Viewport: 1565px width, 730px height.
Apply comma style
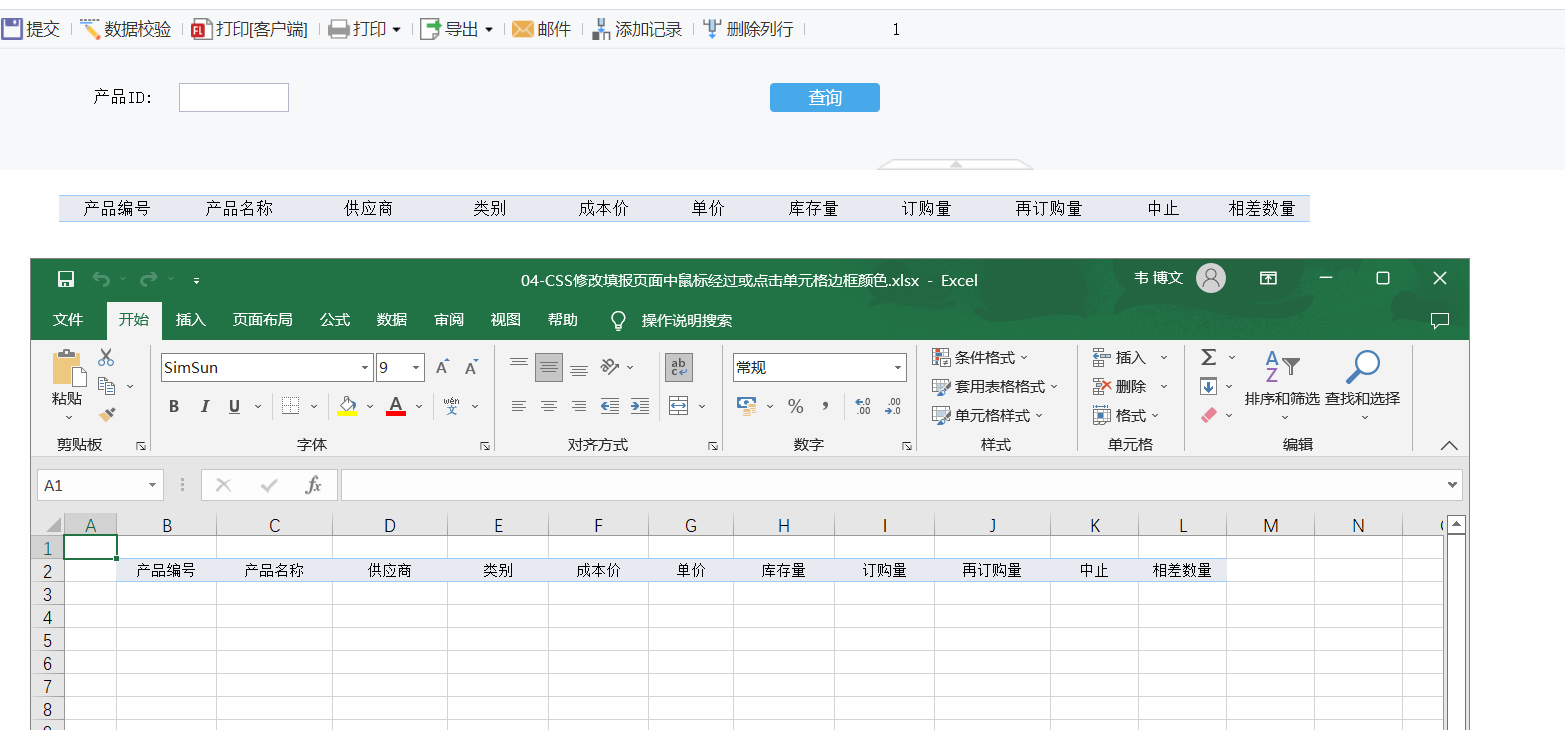825,406
